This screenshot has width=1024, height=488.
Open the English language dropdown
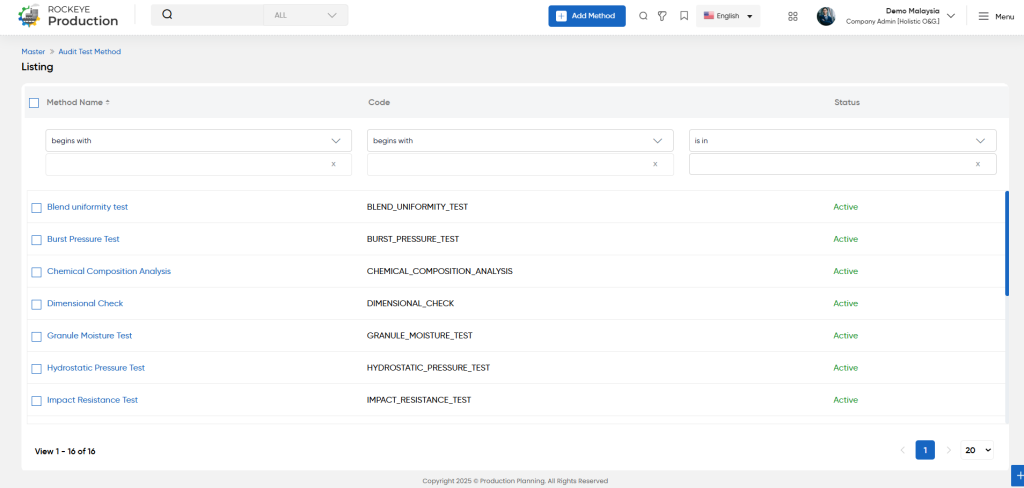point(728,16)
